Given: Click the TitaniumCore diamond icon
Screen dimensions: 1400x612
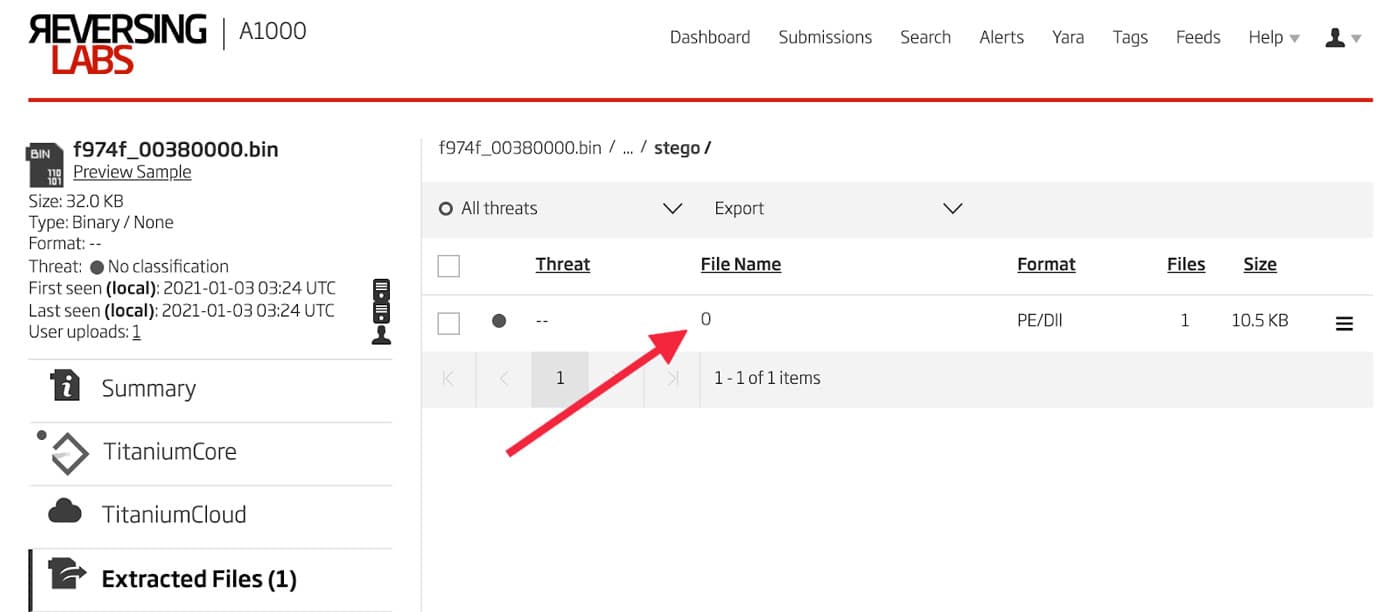Looking at the screenshot, I should (69, 453).
